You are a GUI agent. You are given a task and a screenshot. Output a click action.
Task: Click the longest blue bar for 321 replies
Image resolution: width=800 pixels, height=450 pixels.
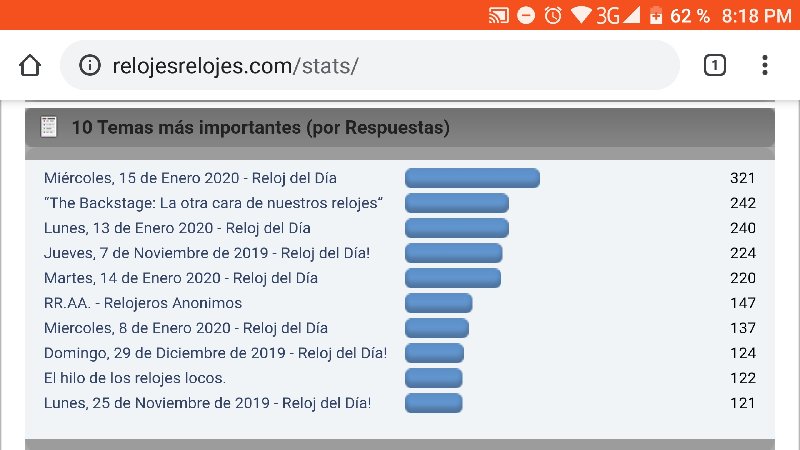pyautogui.click(x=472, y=178)
